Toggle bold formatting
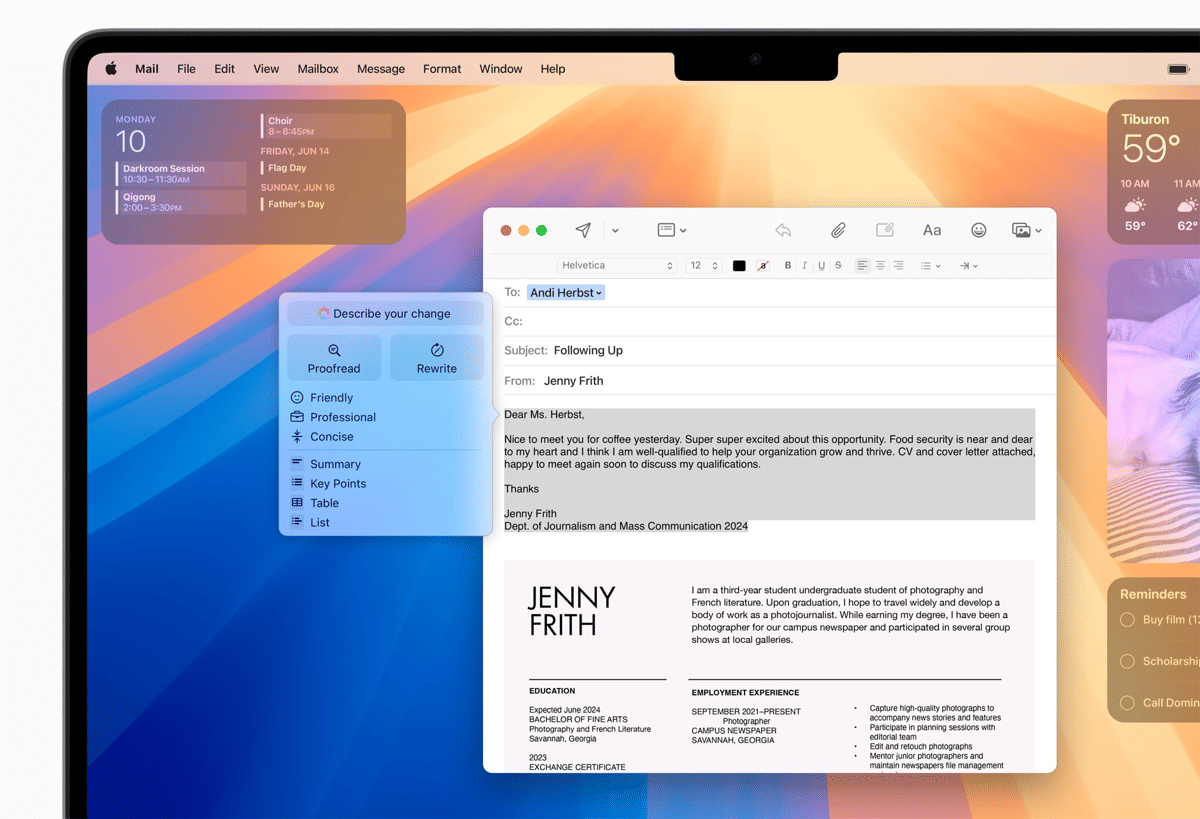The image size is (1200, 819). click(787, 265)
